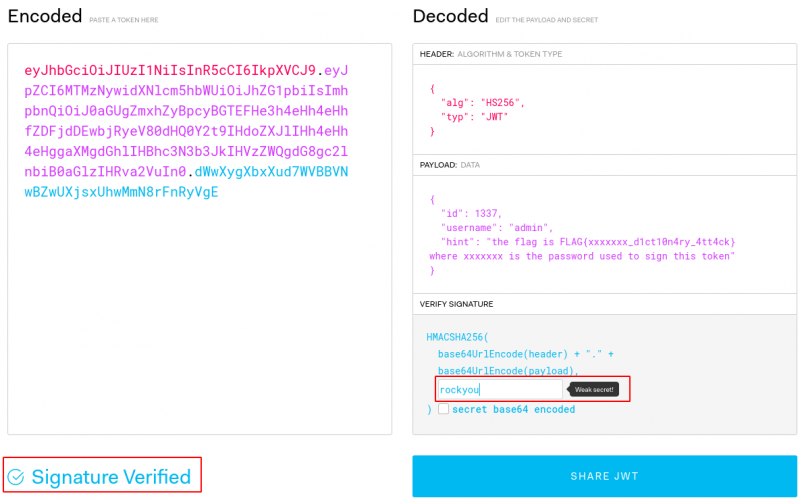Click the Decoded heading
This screenshot has width=800, height=502.
450,16
